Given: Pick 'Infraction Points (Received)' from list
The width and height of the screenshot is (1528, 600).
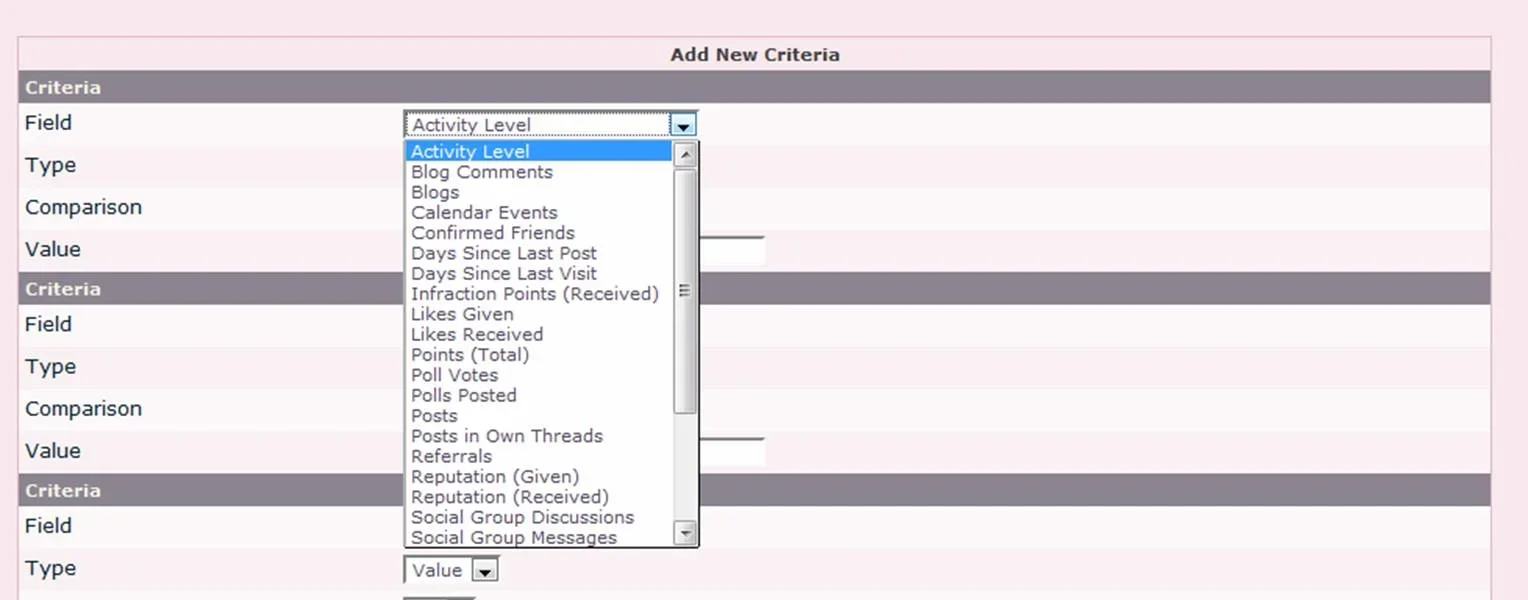Looking at the screenshot, I should (x=539, y=294).
